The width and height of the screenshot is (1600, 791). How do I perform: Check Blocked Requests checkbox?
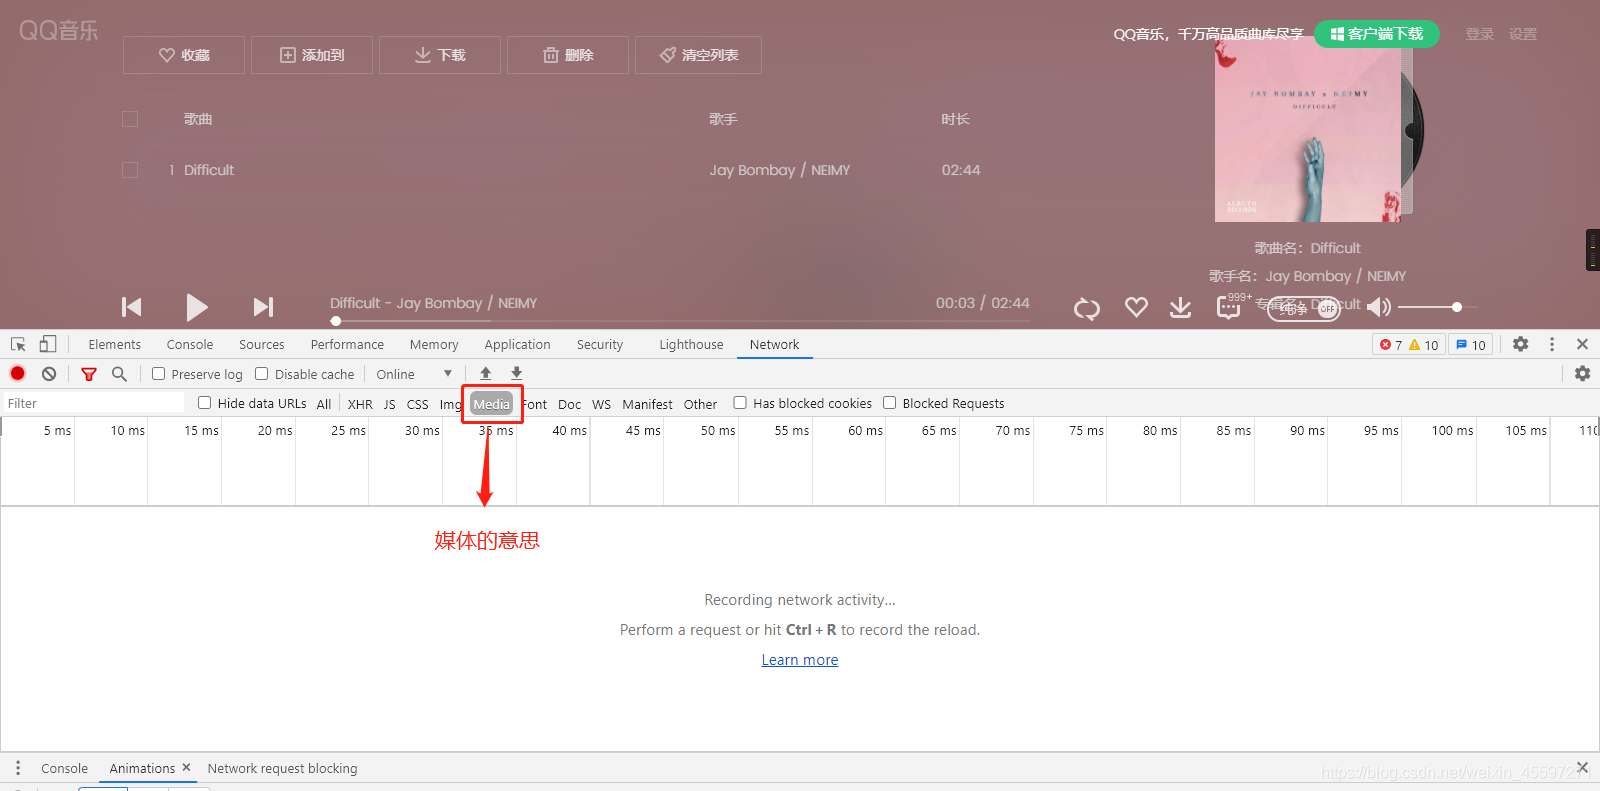click(889, 403)
